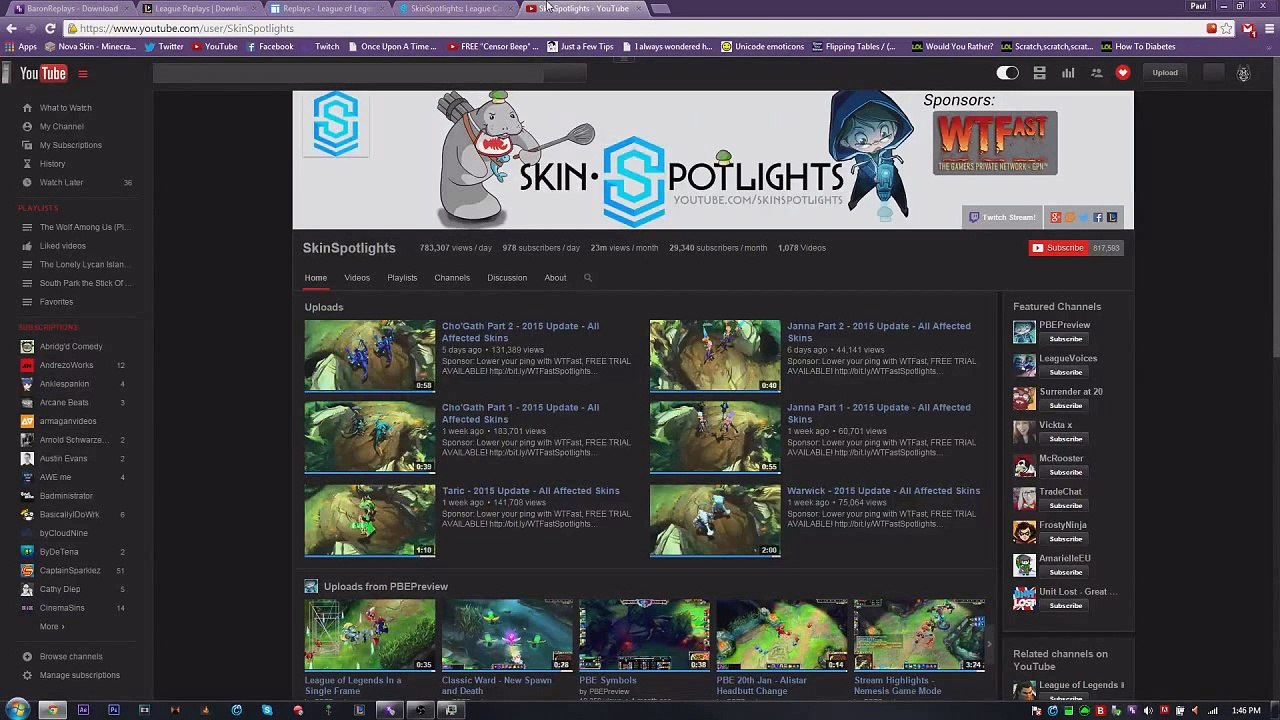Subscribe to Surrender at 20 channel
The height and width of the screenshot is (720, 1280).
(x=1066, y=406)
